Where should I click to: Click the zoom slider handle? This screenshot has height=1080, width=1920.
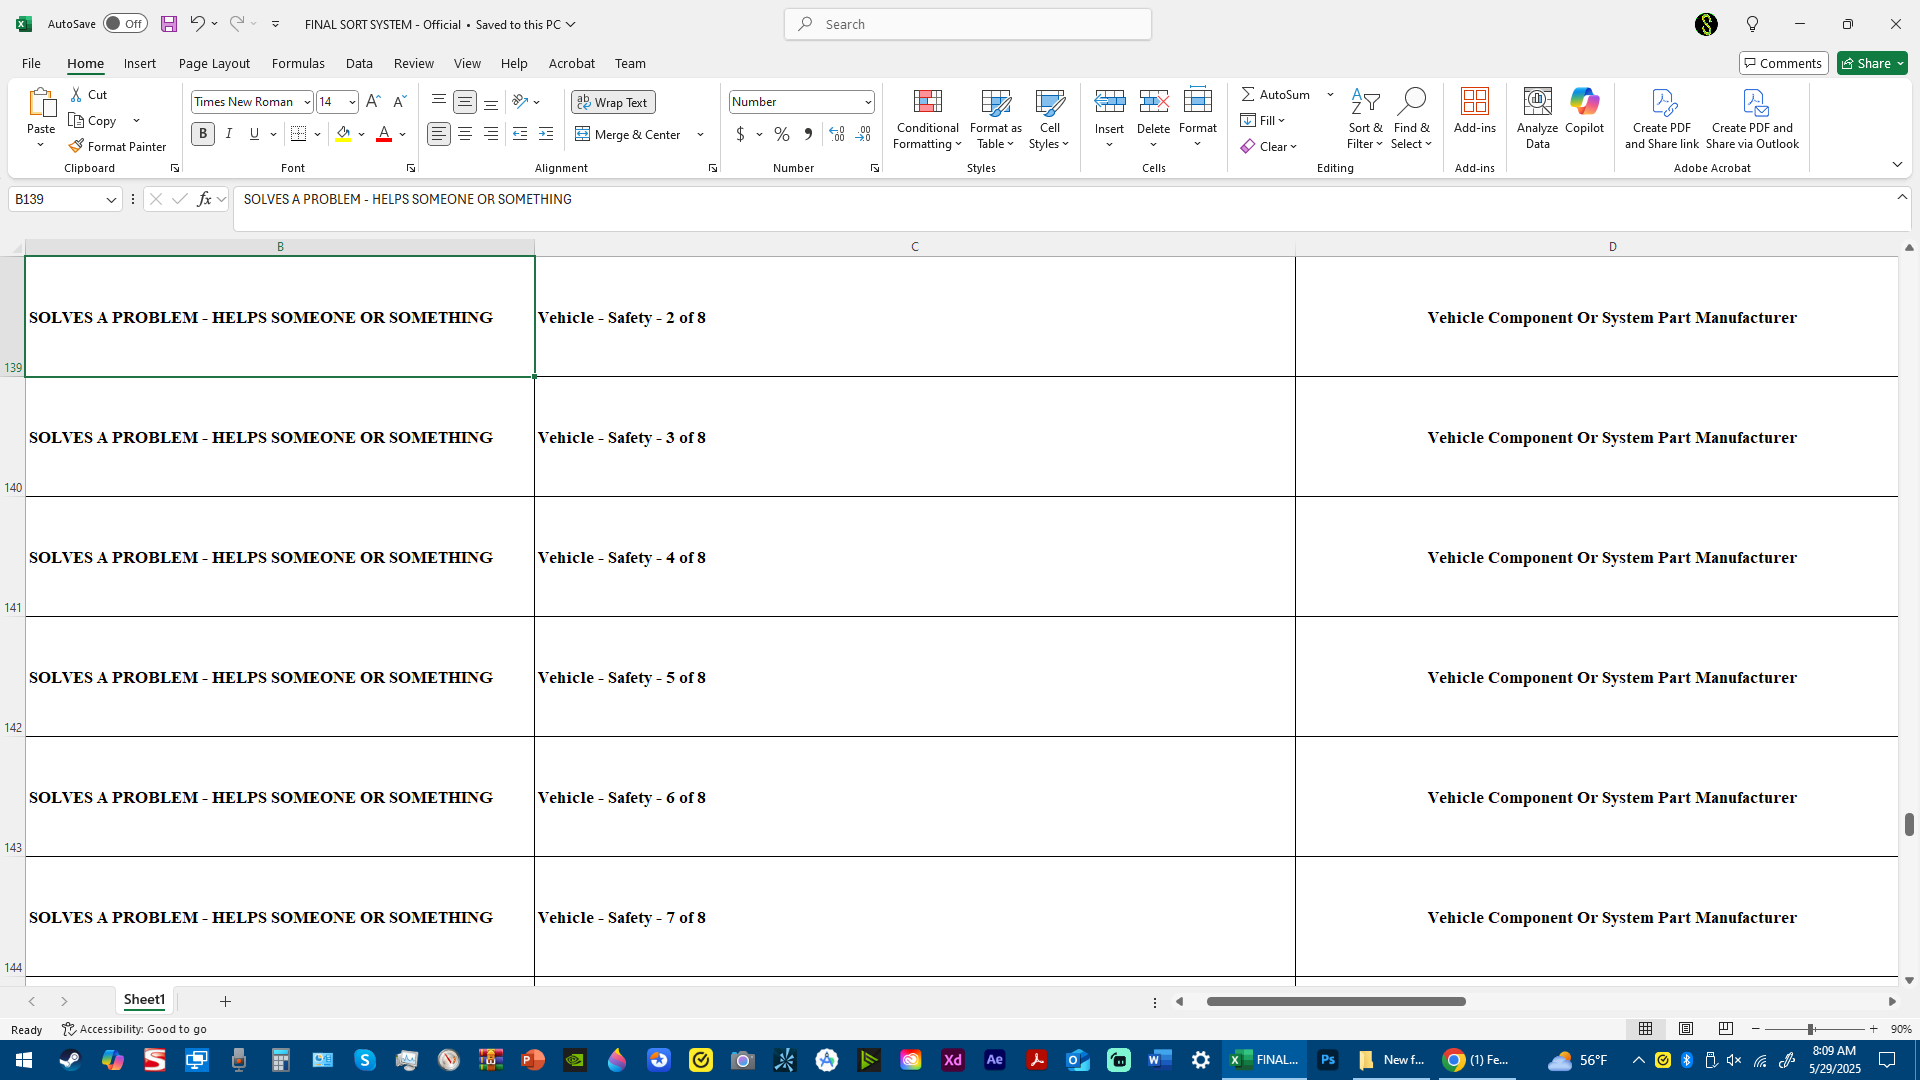pos(1811,1029)
